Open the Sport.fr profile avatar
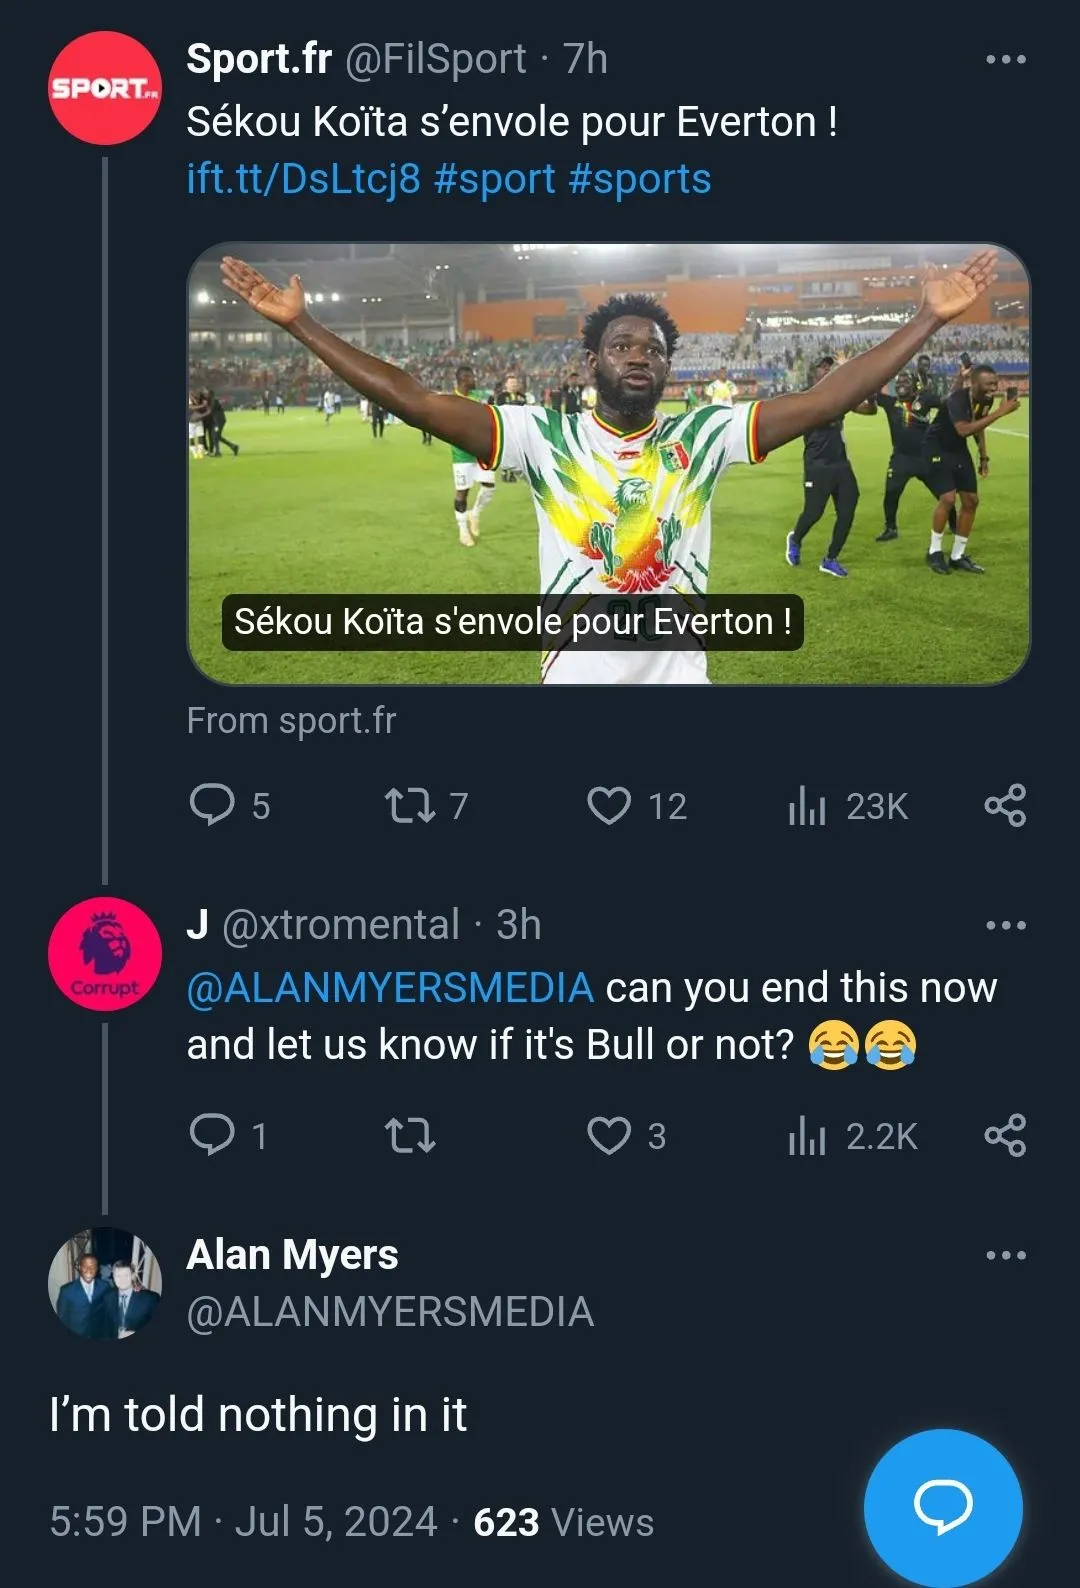1080x1588 pixels. tap(105, 88)
